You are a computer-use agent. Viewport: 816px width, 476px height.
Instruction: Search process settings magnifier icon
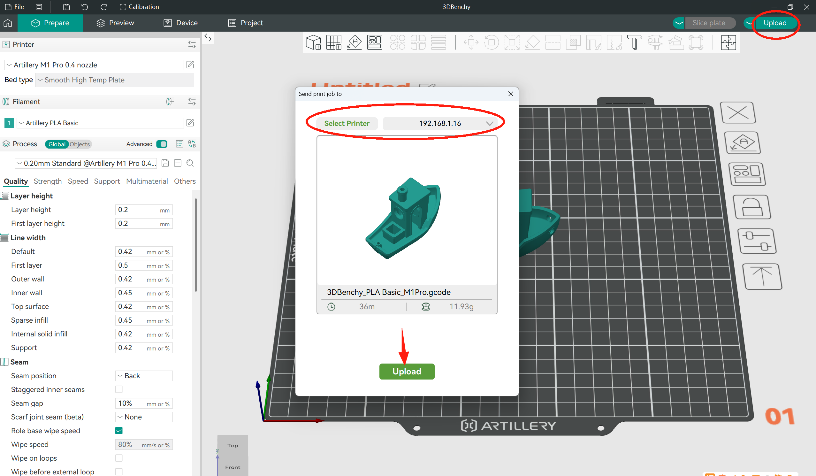coord(190,163)
